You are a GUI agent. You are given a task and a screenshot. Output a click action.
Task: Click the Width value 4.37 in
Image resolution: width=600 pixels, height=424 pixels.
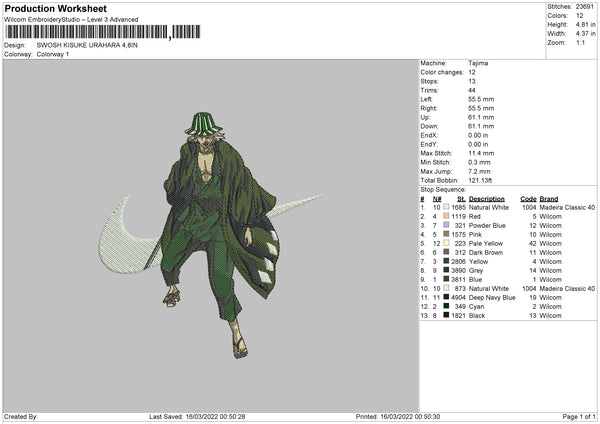pyautogui.click(x=585, y=34)
